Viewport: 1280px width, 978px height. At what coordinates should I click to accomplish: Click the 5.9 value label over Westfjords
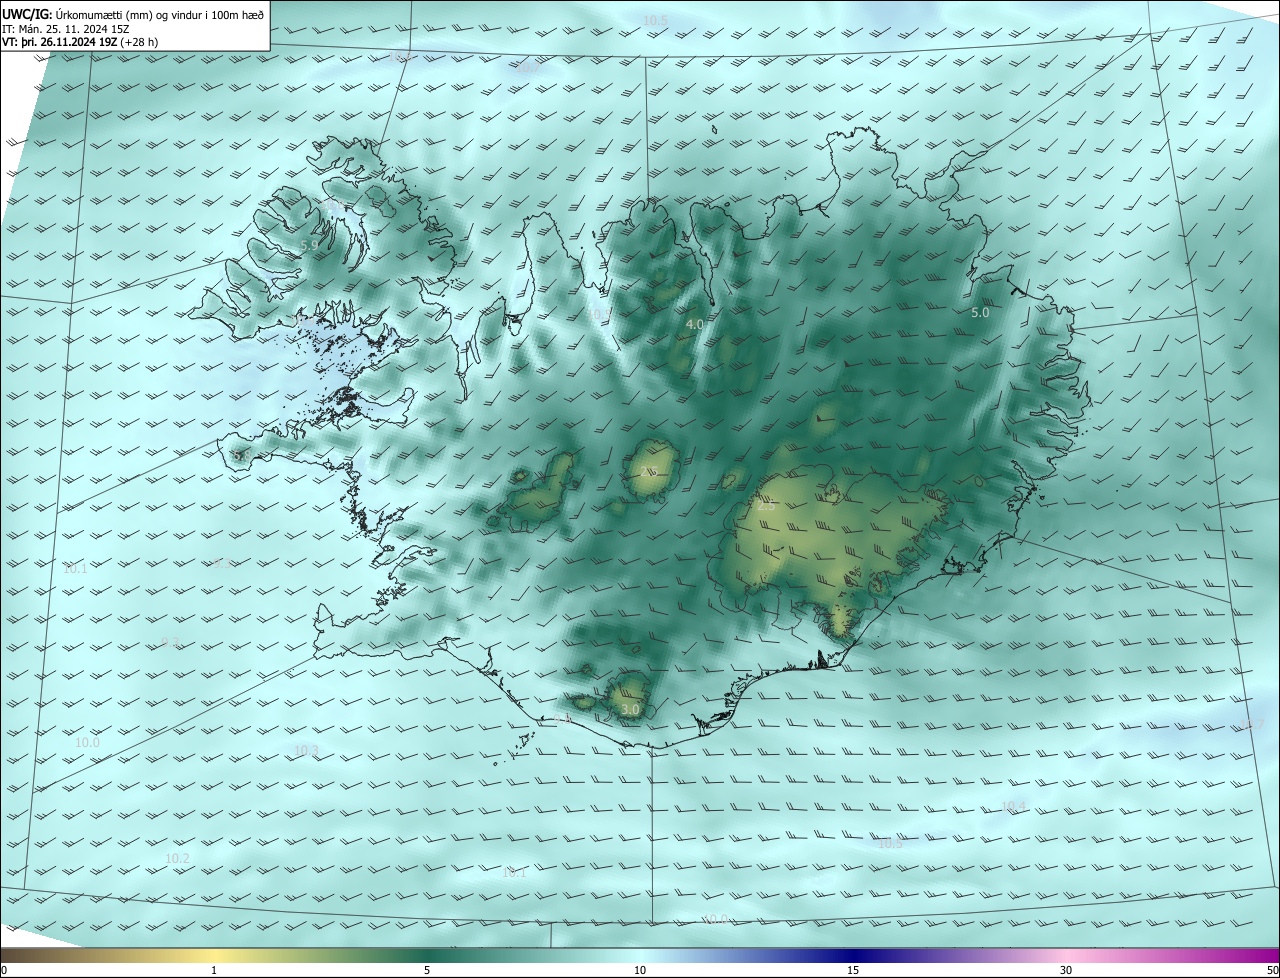pos(309,245)
